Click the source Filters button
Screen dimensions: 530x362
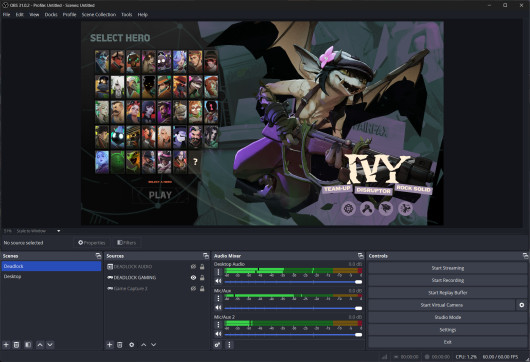coord(126,243)
